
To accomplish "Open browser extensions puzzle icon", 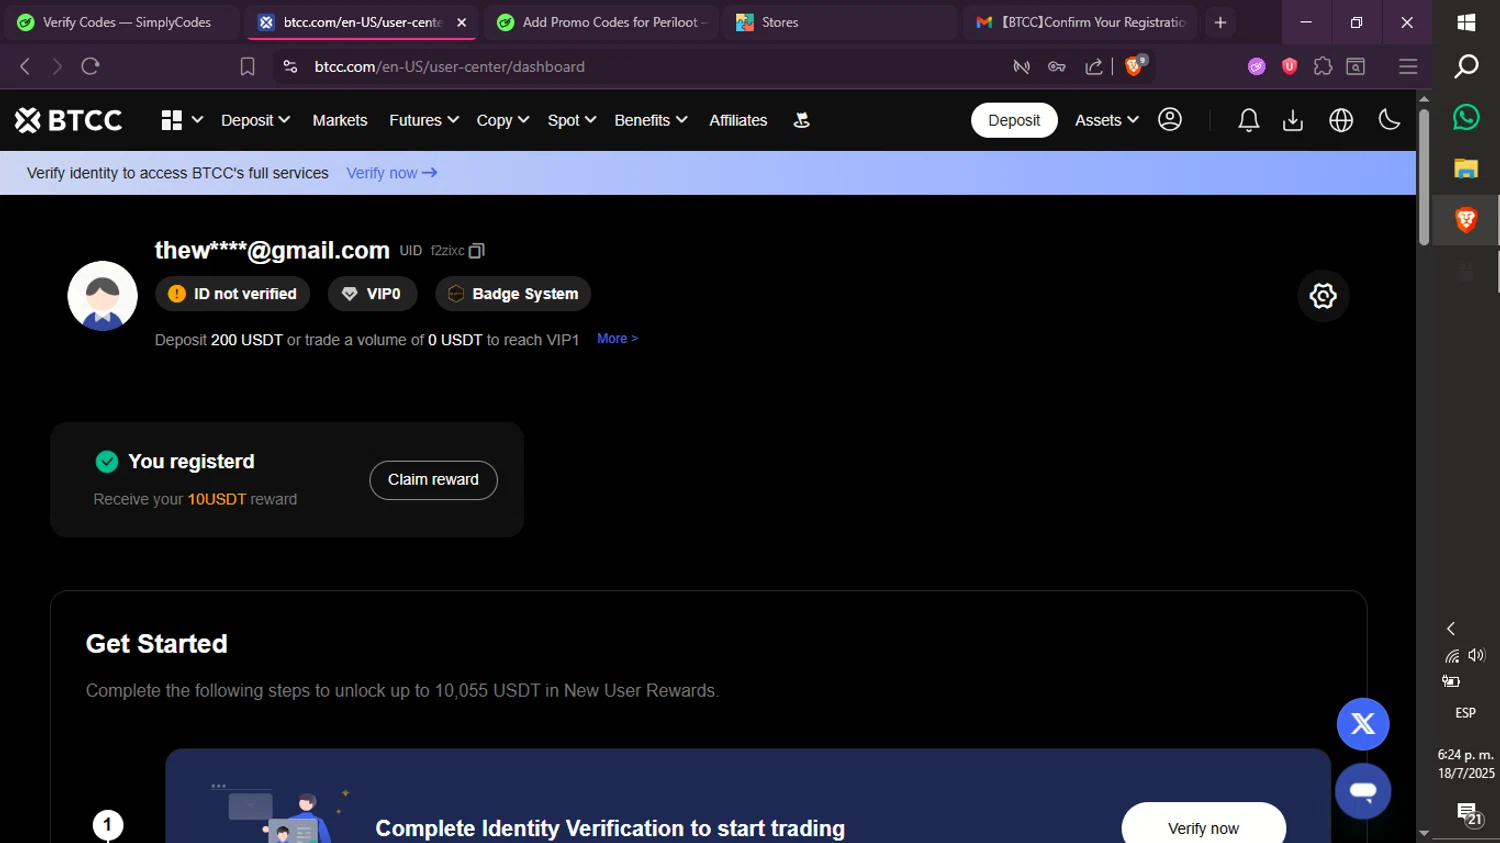I will tap(1323, 67).
